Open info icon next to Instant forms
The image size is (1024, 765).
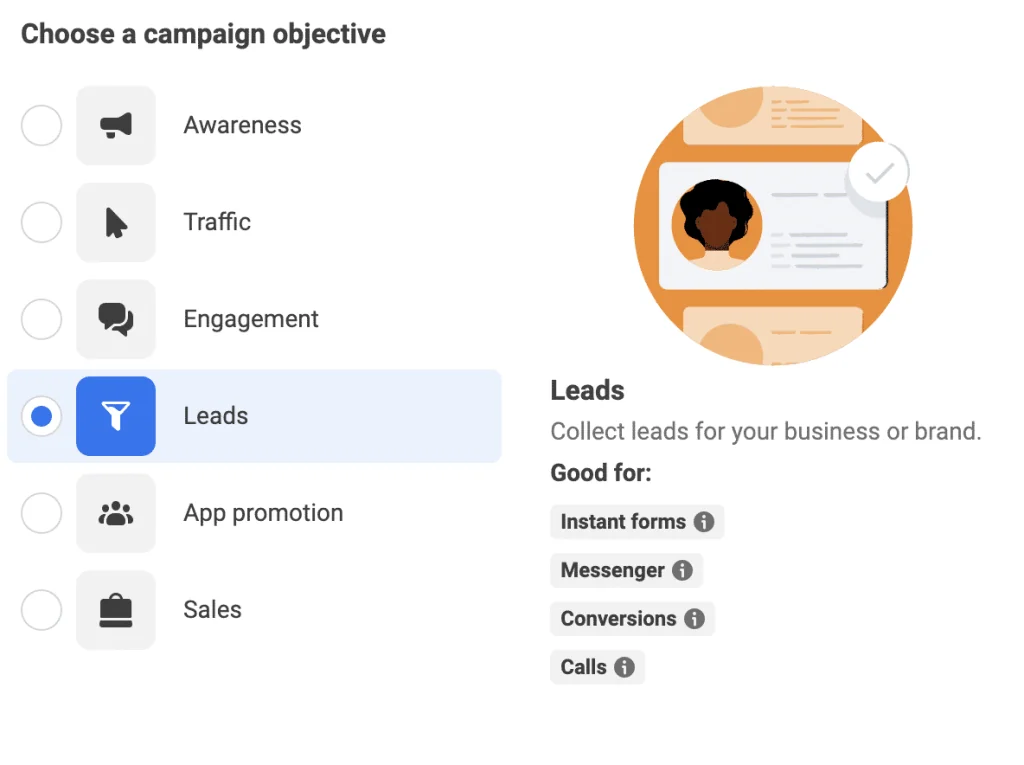click(703, 521)
